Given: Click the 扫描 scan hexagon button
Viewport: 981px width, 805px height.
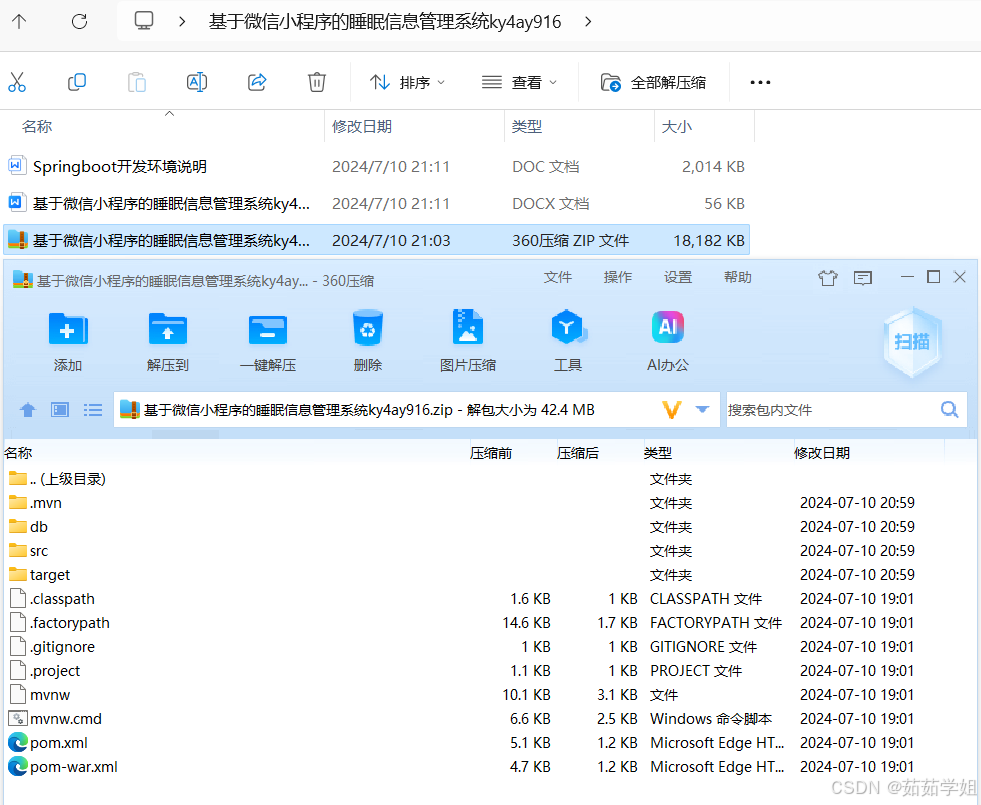Looking at the screenshot, I should tap(912, 342).
